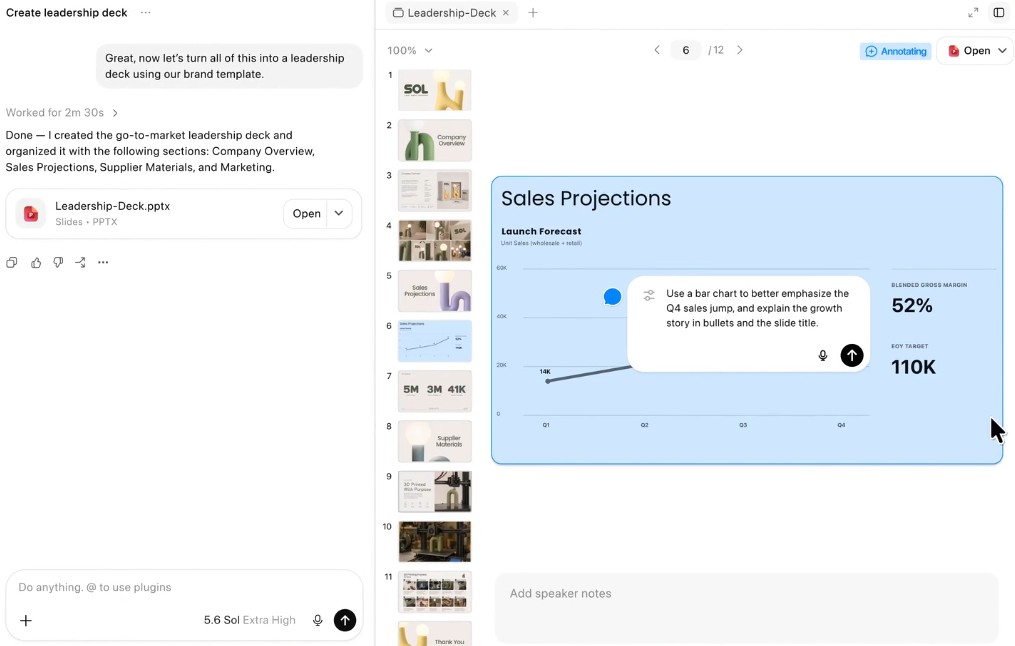The image size is (1015, 646).
Task: Click the blue comment bubble on the slide
Action: 612,296
